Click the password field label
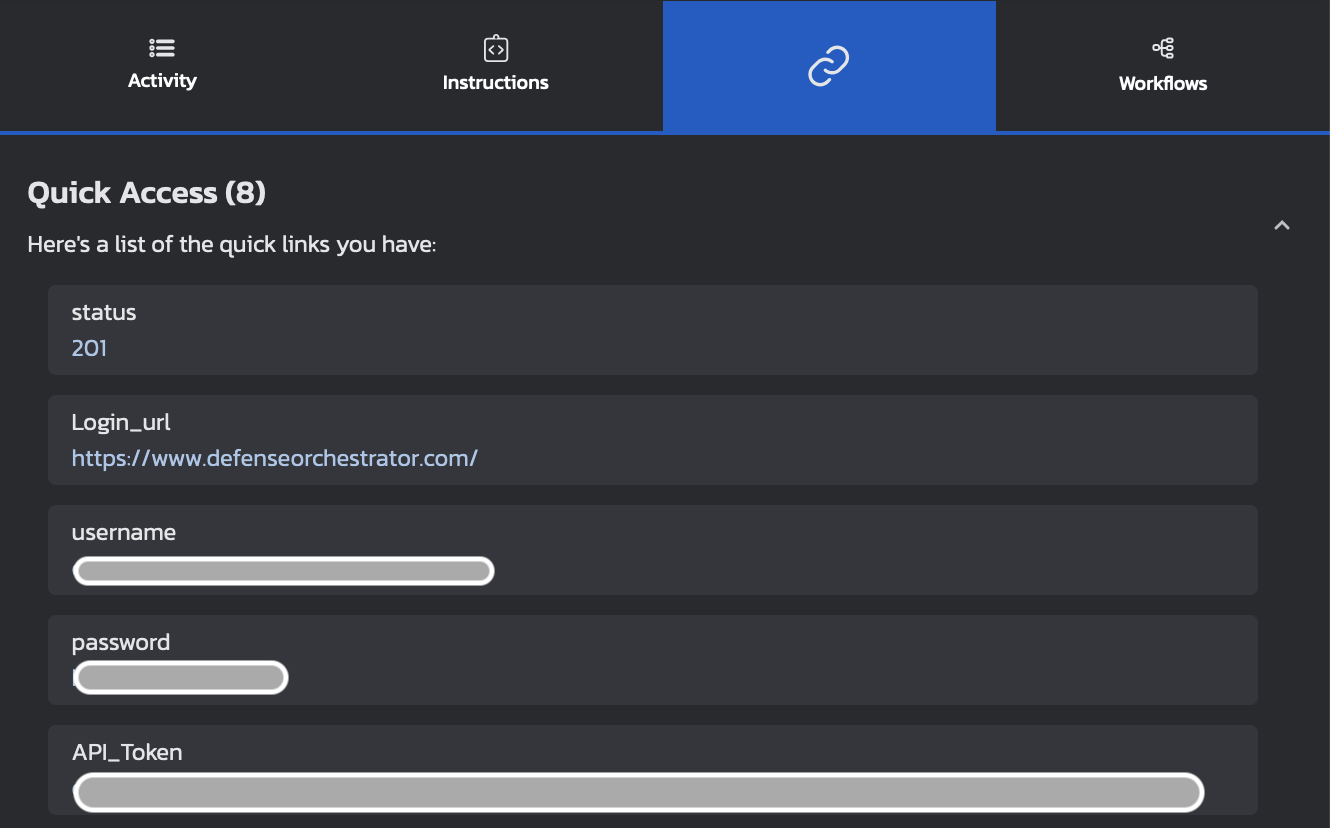This screenshot has width=1330, height=828. click(x=121, y=643)
